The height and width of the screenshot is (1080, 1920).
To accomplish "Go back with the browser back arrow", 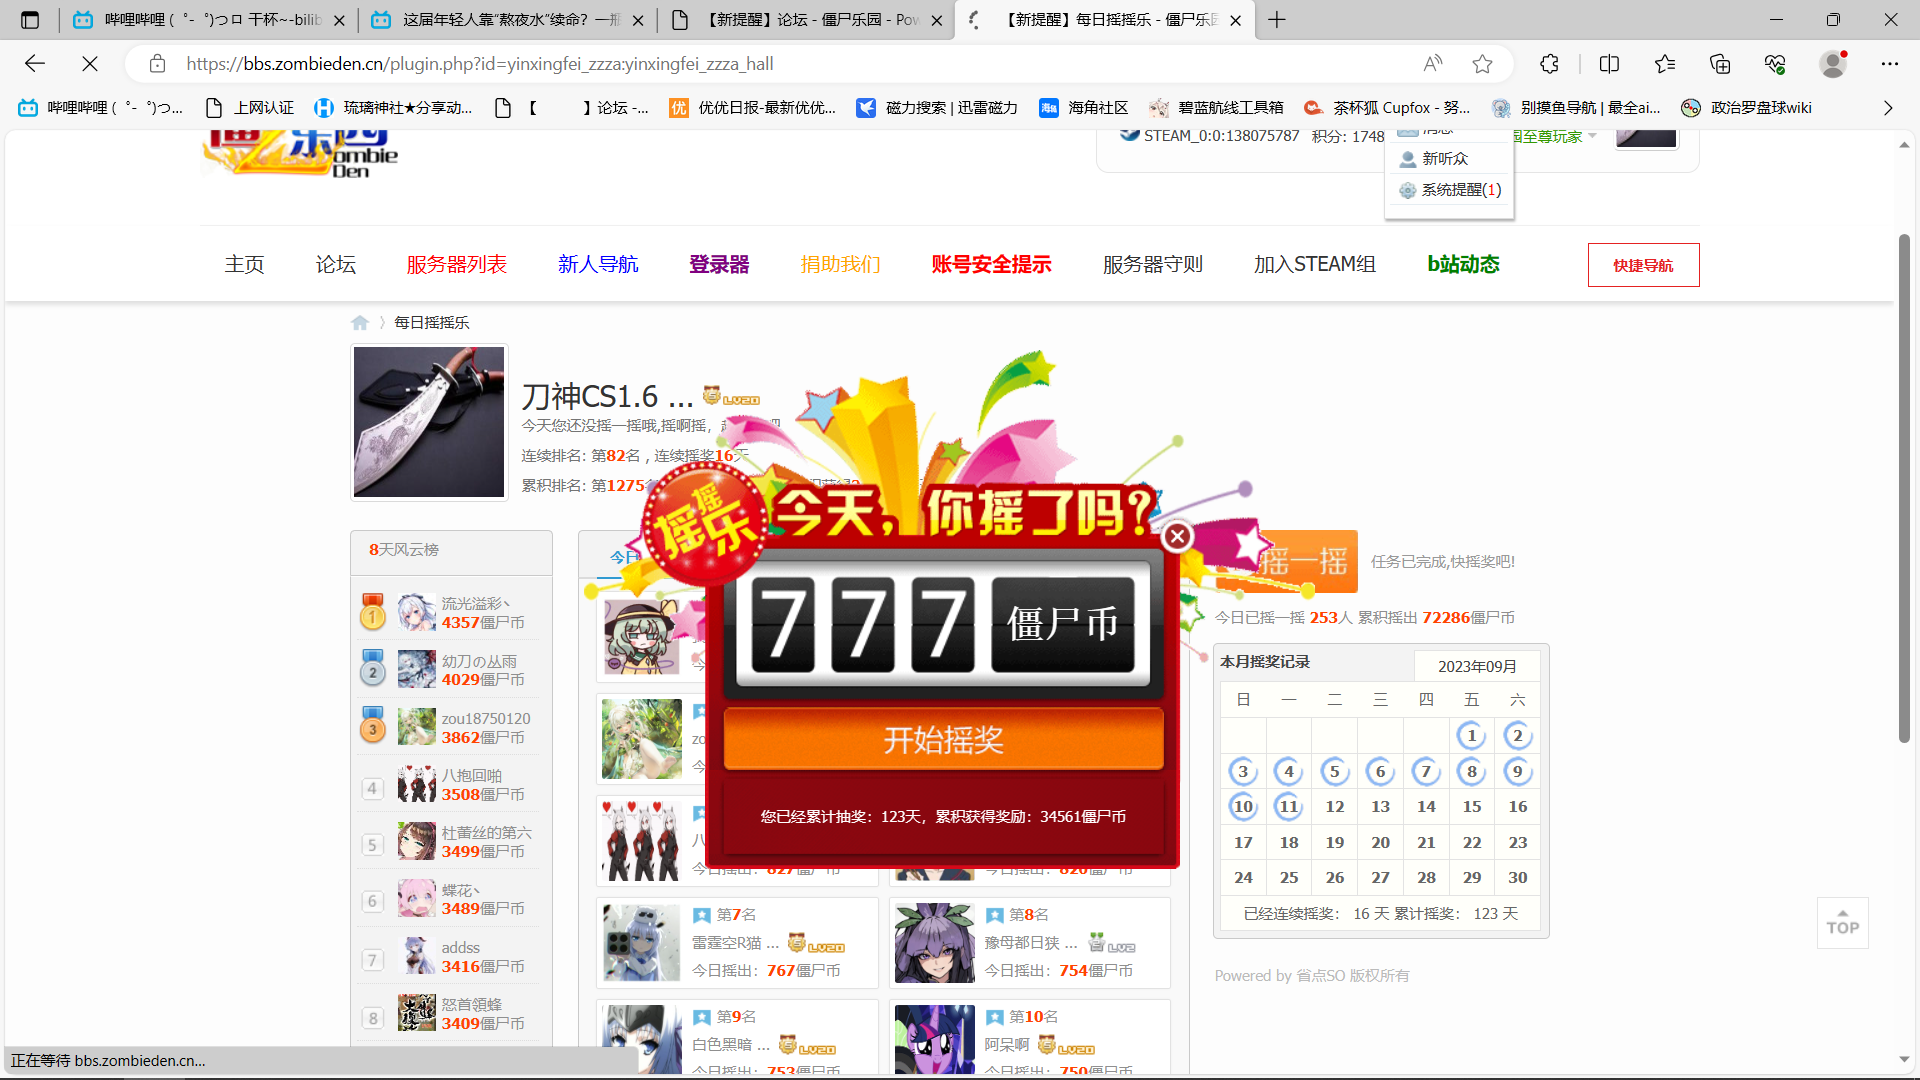I will tap(35, 64).
